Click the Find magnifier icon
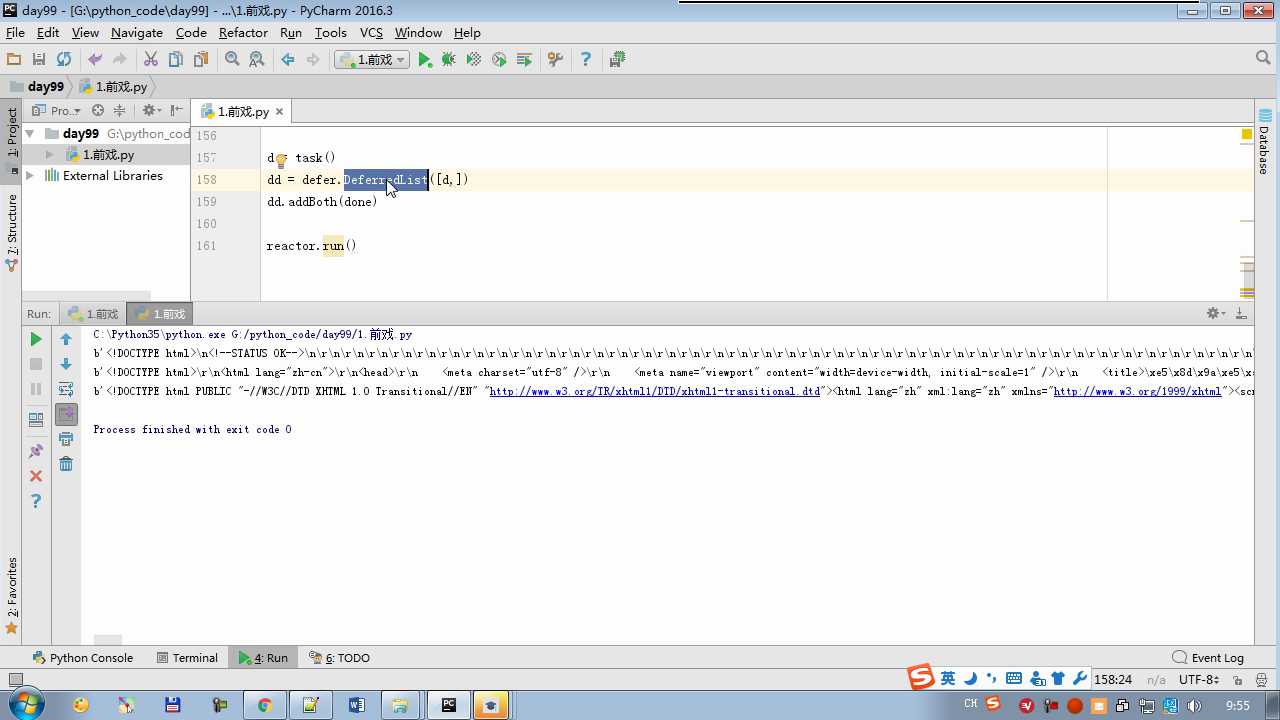This screenshot has width=1280, height=720. point(232,60)
